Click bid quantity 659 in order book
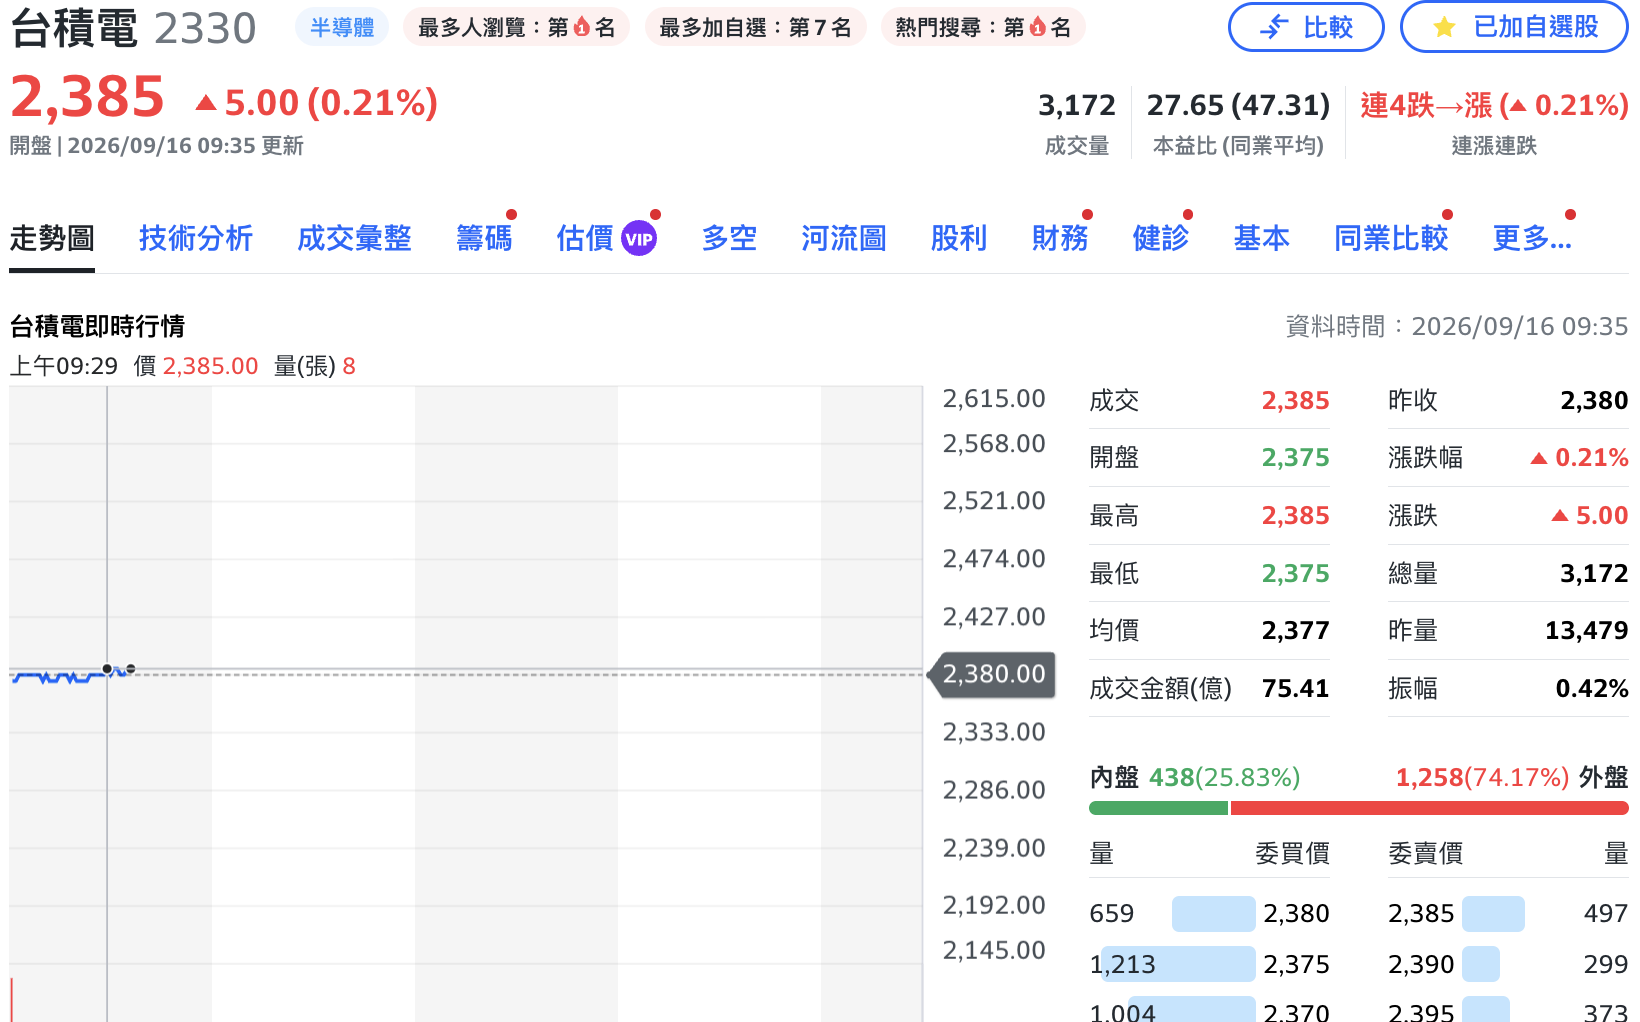Viewport: 1640px width, 1022px height. [x=1111, y=914]
